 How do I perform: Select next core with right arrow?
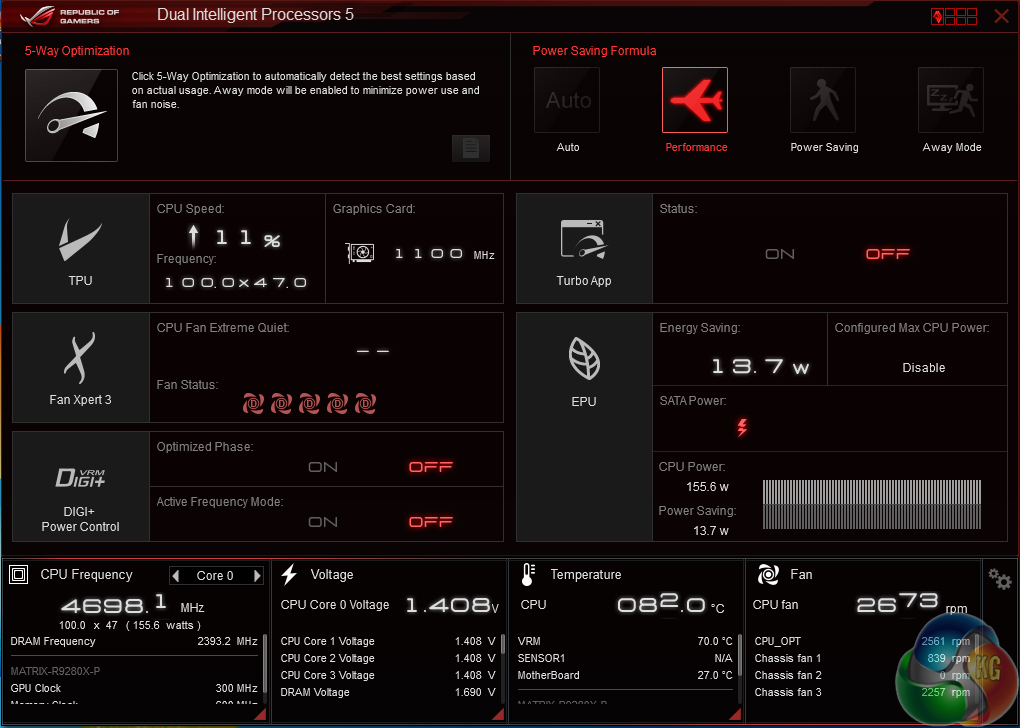point(258,576)
